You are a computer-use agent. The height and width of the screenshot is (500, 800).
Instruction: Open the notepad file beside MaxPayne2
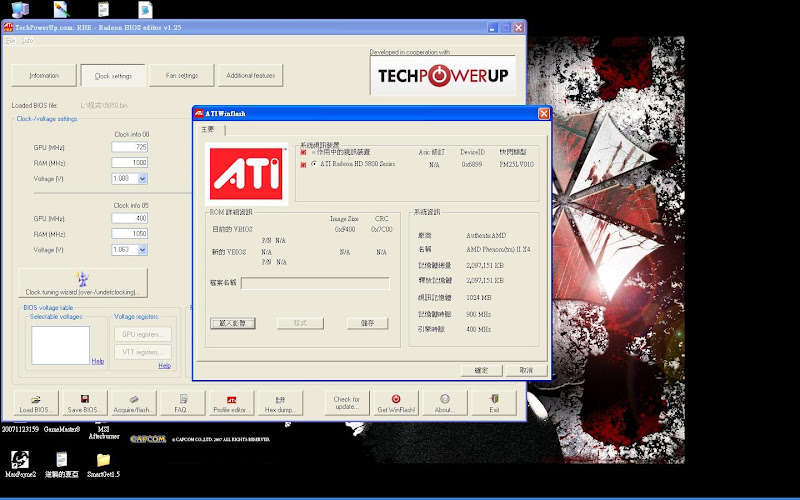[62, 464]
